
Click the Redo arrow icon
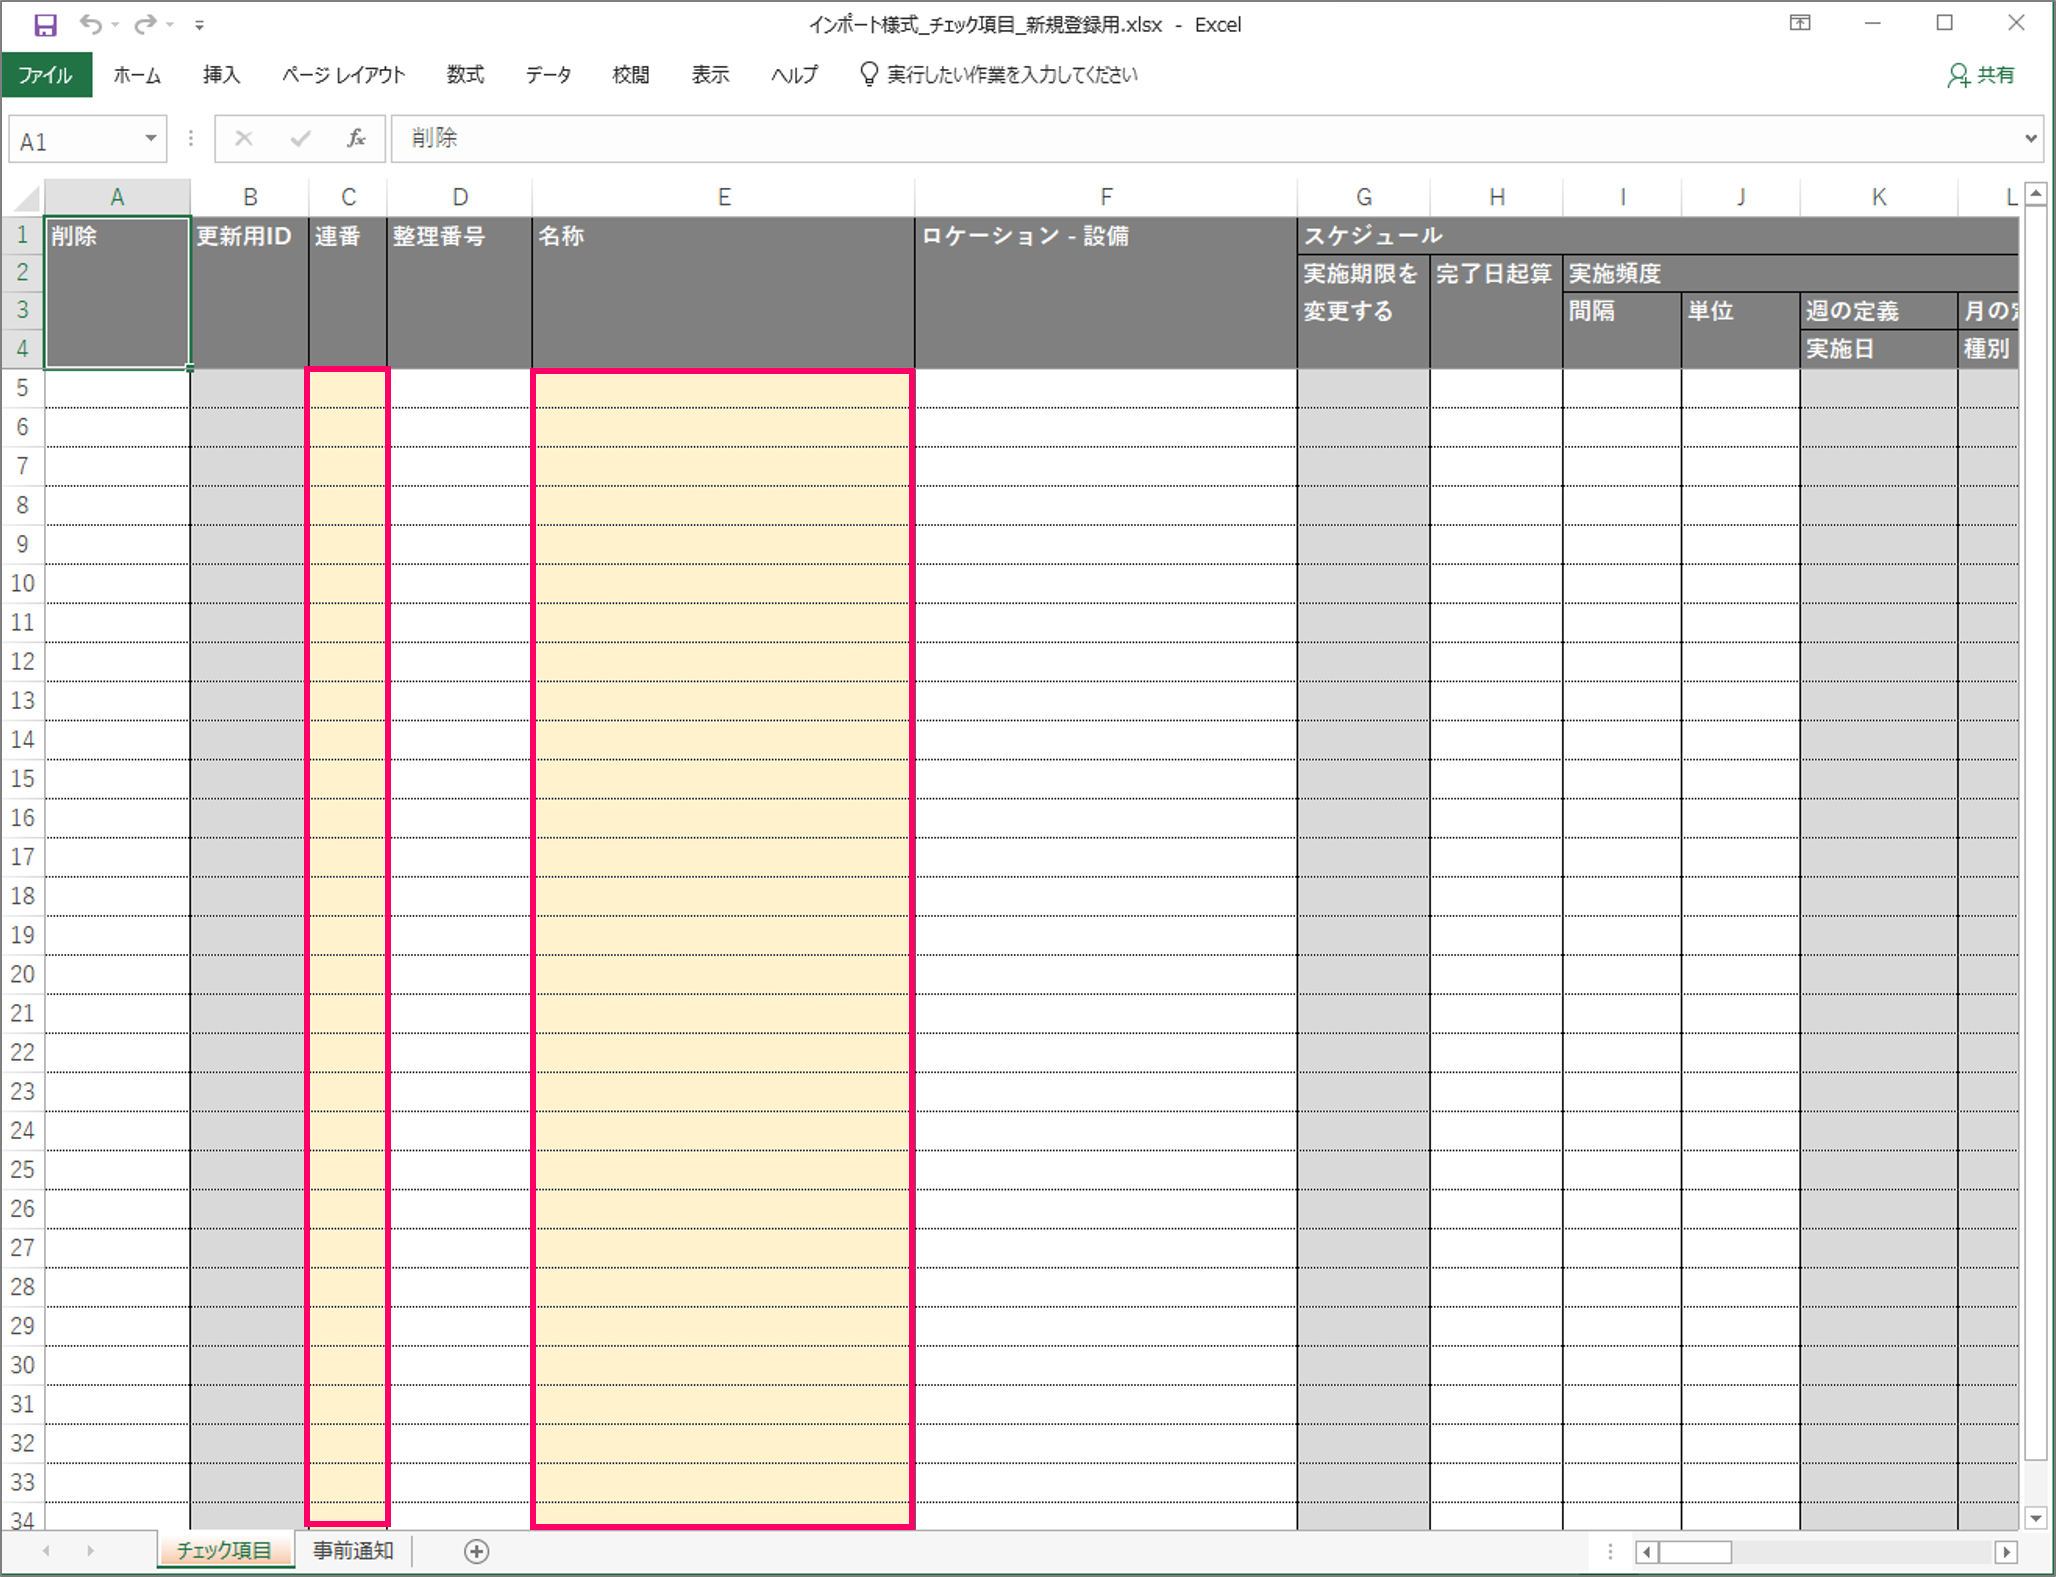coord(145,24)
